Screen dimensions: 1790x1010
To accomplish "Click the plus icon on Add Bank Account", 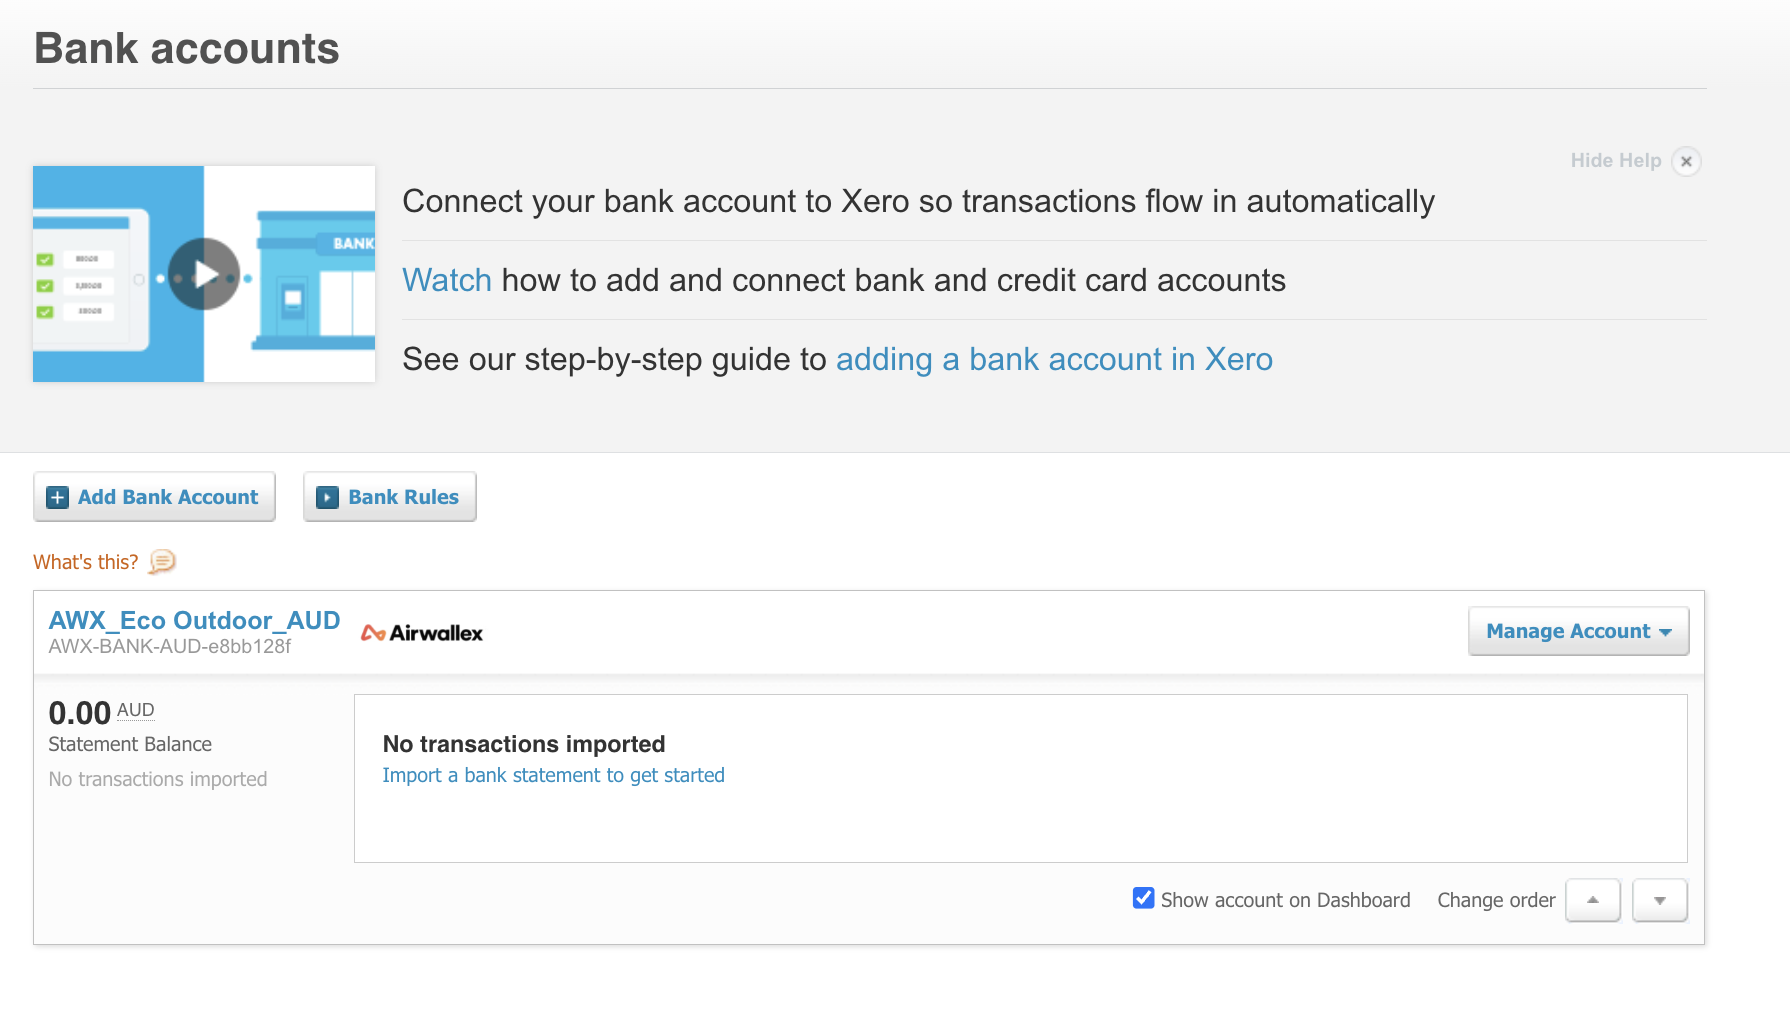I will click(58, 497).
